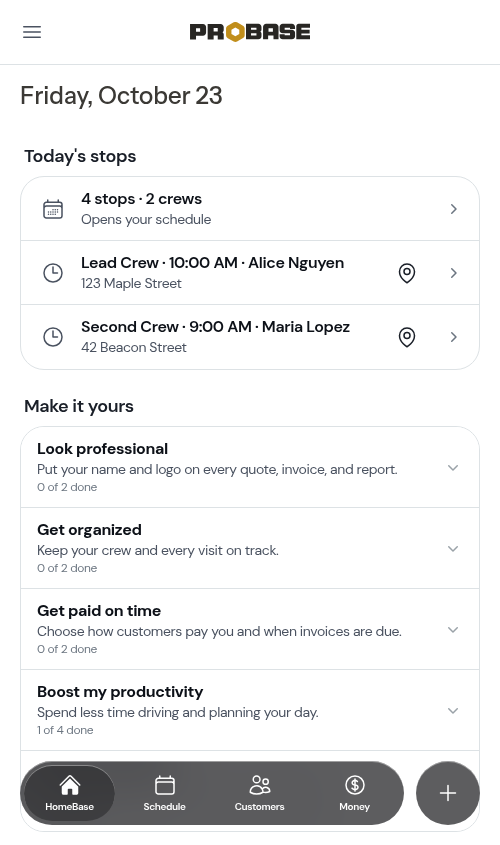The height and width of the screenshot is (845, 500).
Task: Expand the Get paid on time section
Action: tap(250, 629)
